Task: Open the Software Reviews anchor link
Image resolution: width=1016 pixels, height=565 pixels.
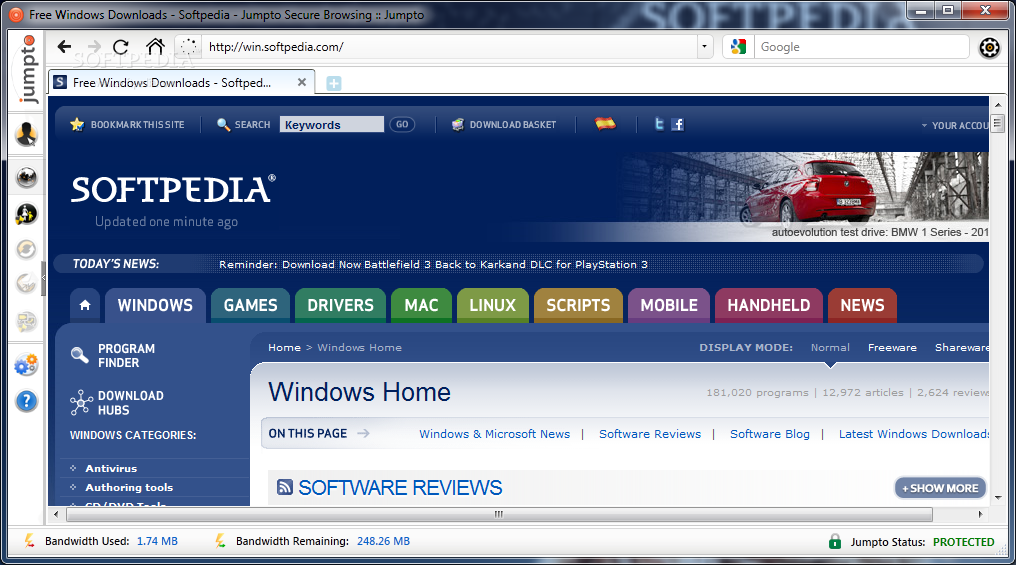Action: (x=650, y=434)
